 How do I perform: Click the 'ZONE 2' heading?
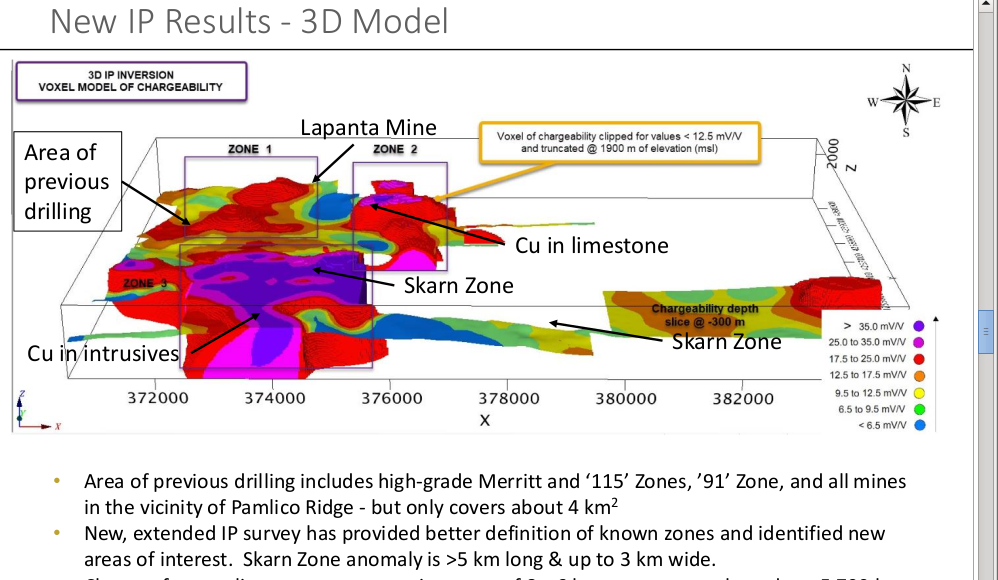[x=395, y=149]
